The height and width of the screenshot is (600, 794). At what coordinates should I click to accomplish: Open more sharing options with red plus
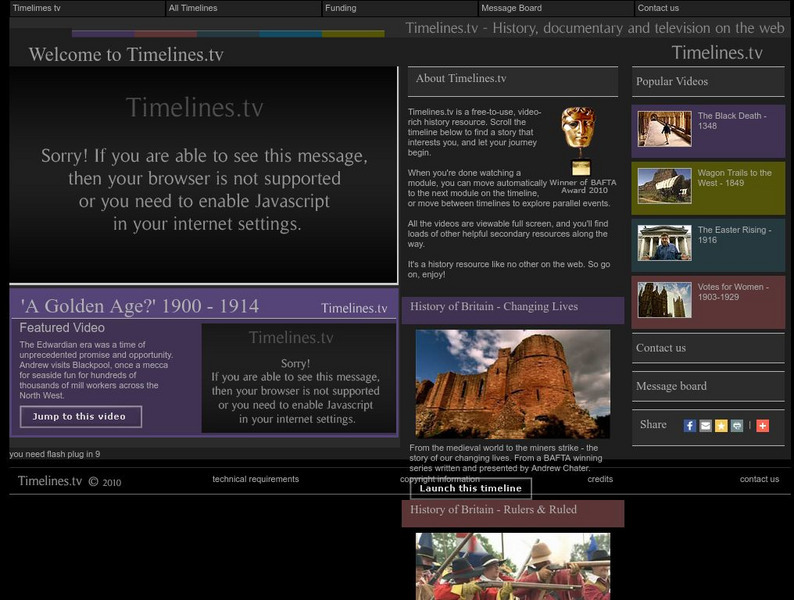point(763,426)
